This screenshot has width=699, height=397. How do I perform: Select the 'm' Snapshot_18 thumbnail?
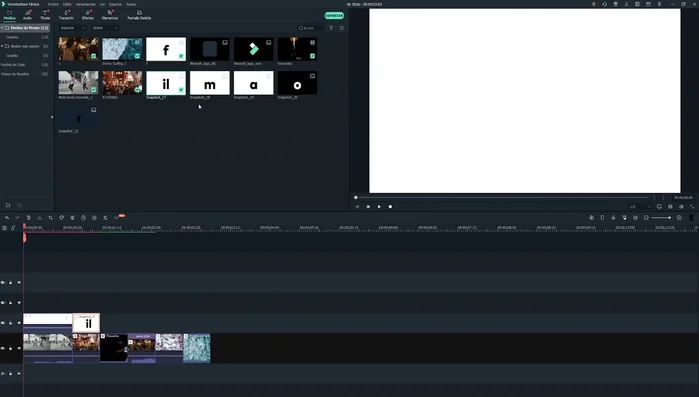point(210,83)
